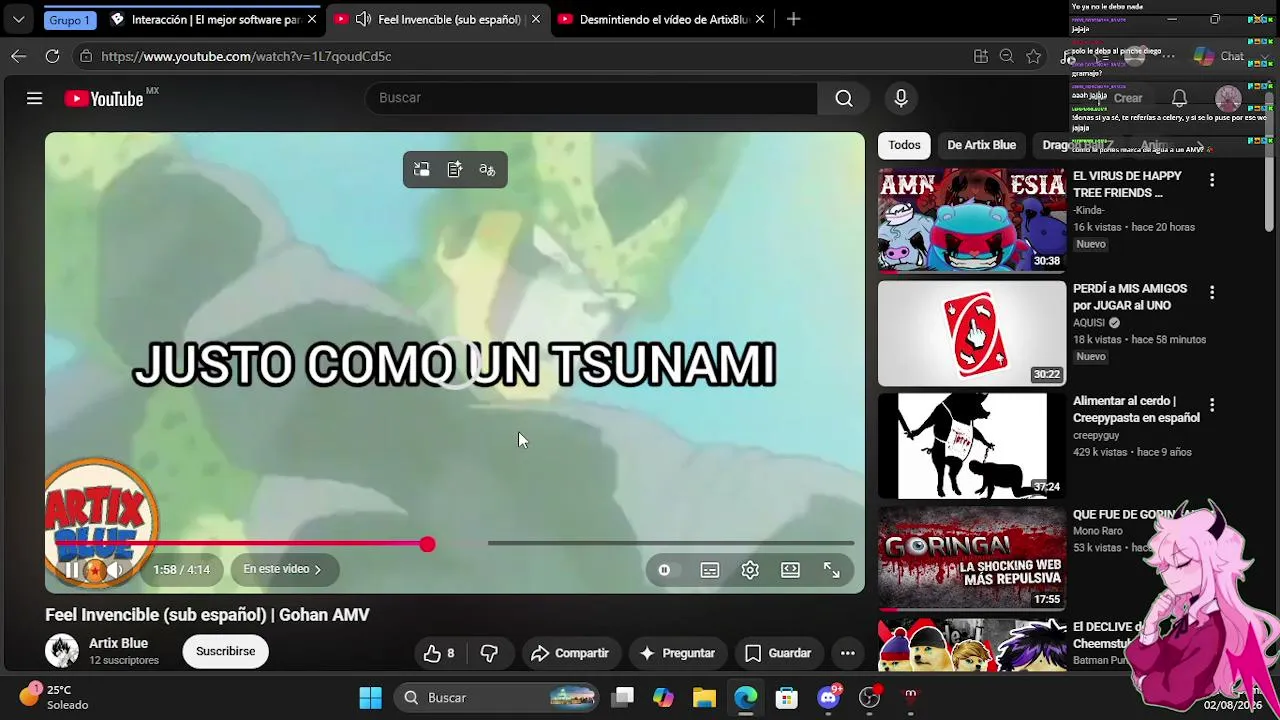Viewport: 1280px width, 720px height.
Task: Open the player settings gear
Action: [750, 570]
